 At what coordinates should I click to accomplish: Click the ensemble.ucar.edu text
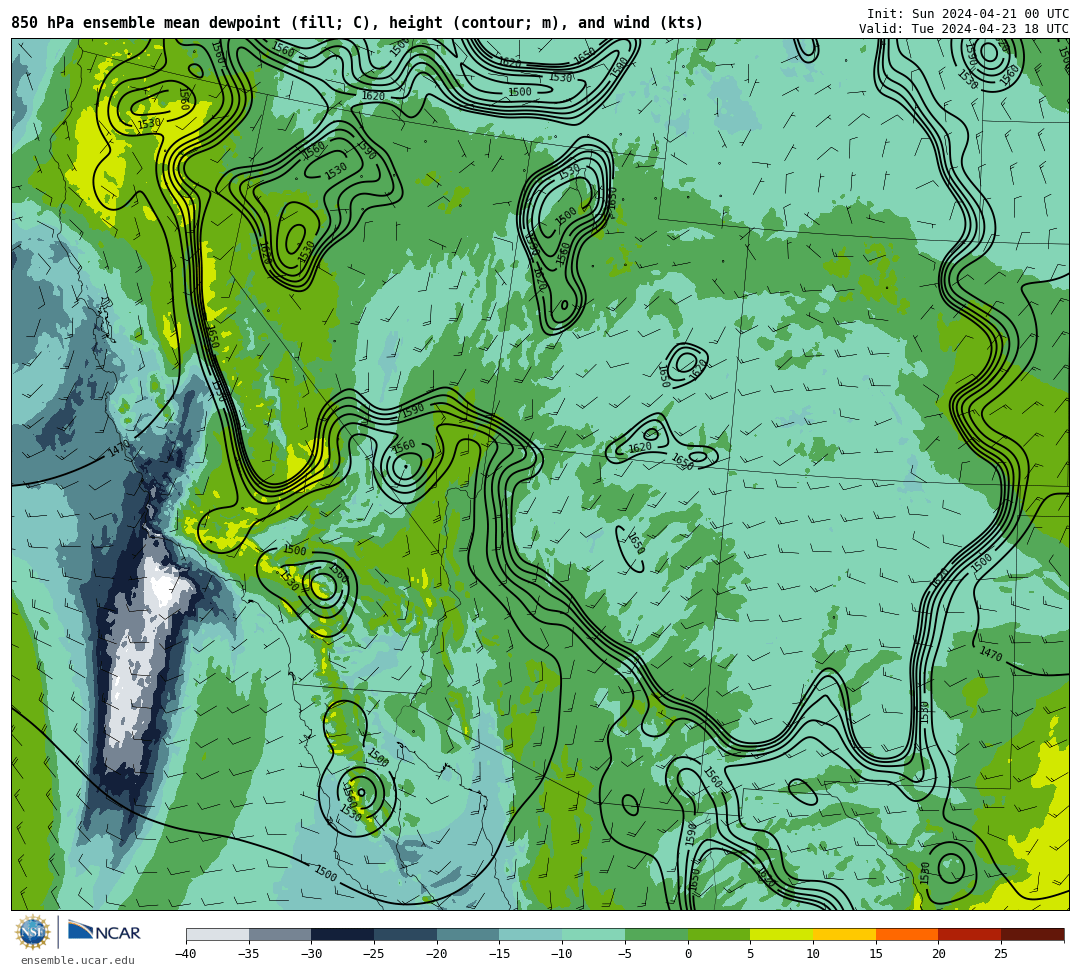(78, 960)
